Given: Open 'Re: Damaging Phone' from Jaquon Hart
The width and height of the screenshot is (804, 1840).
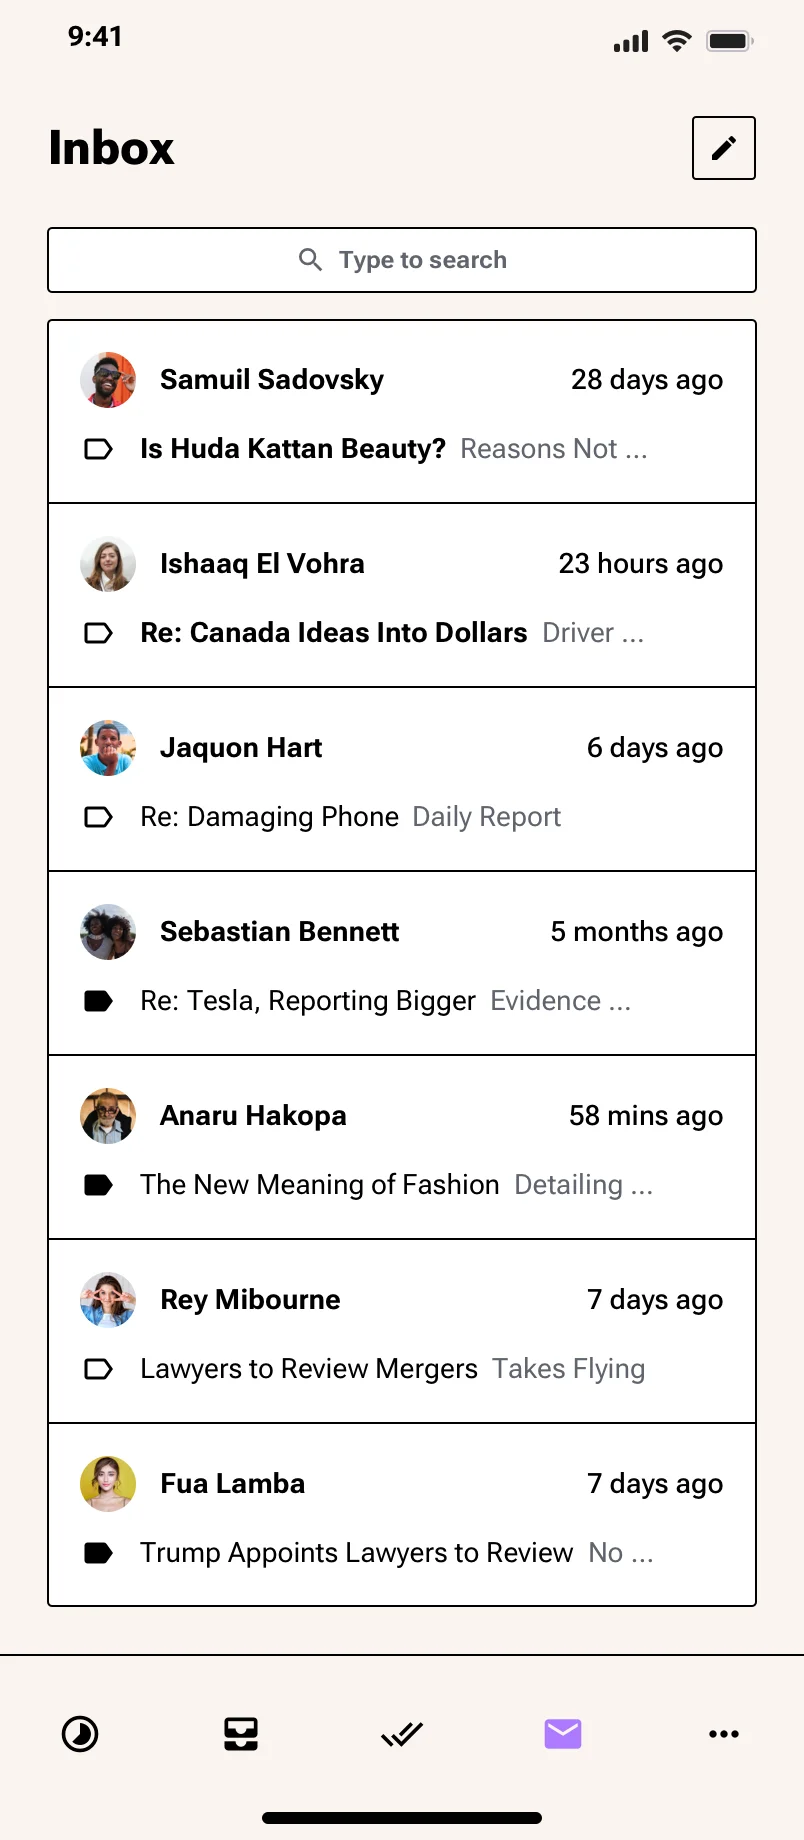Looking at the screenshot, I should 402,780.
